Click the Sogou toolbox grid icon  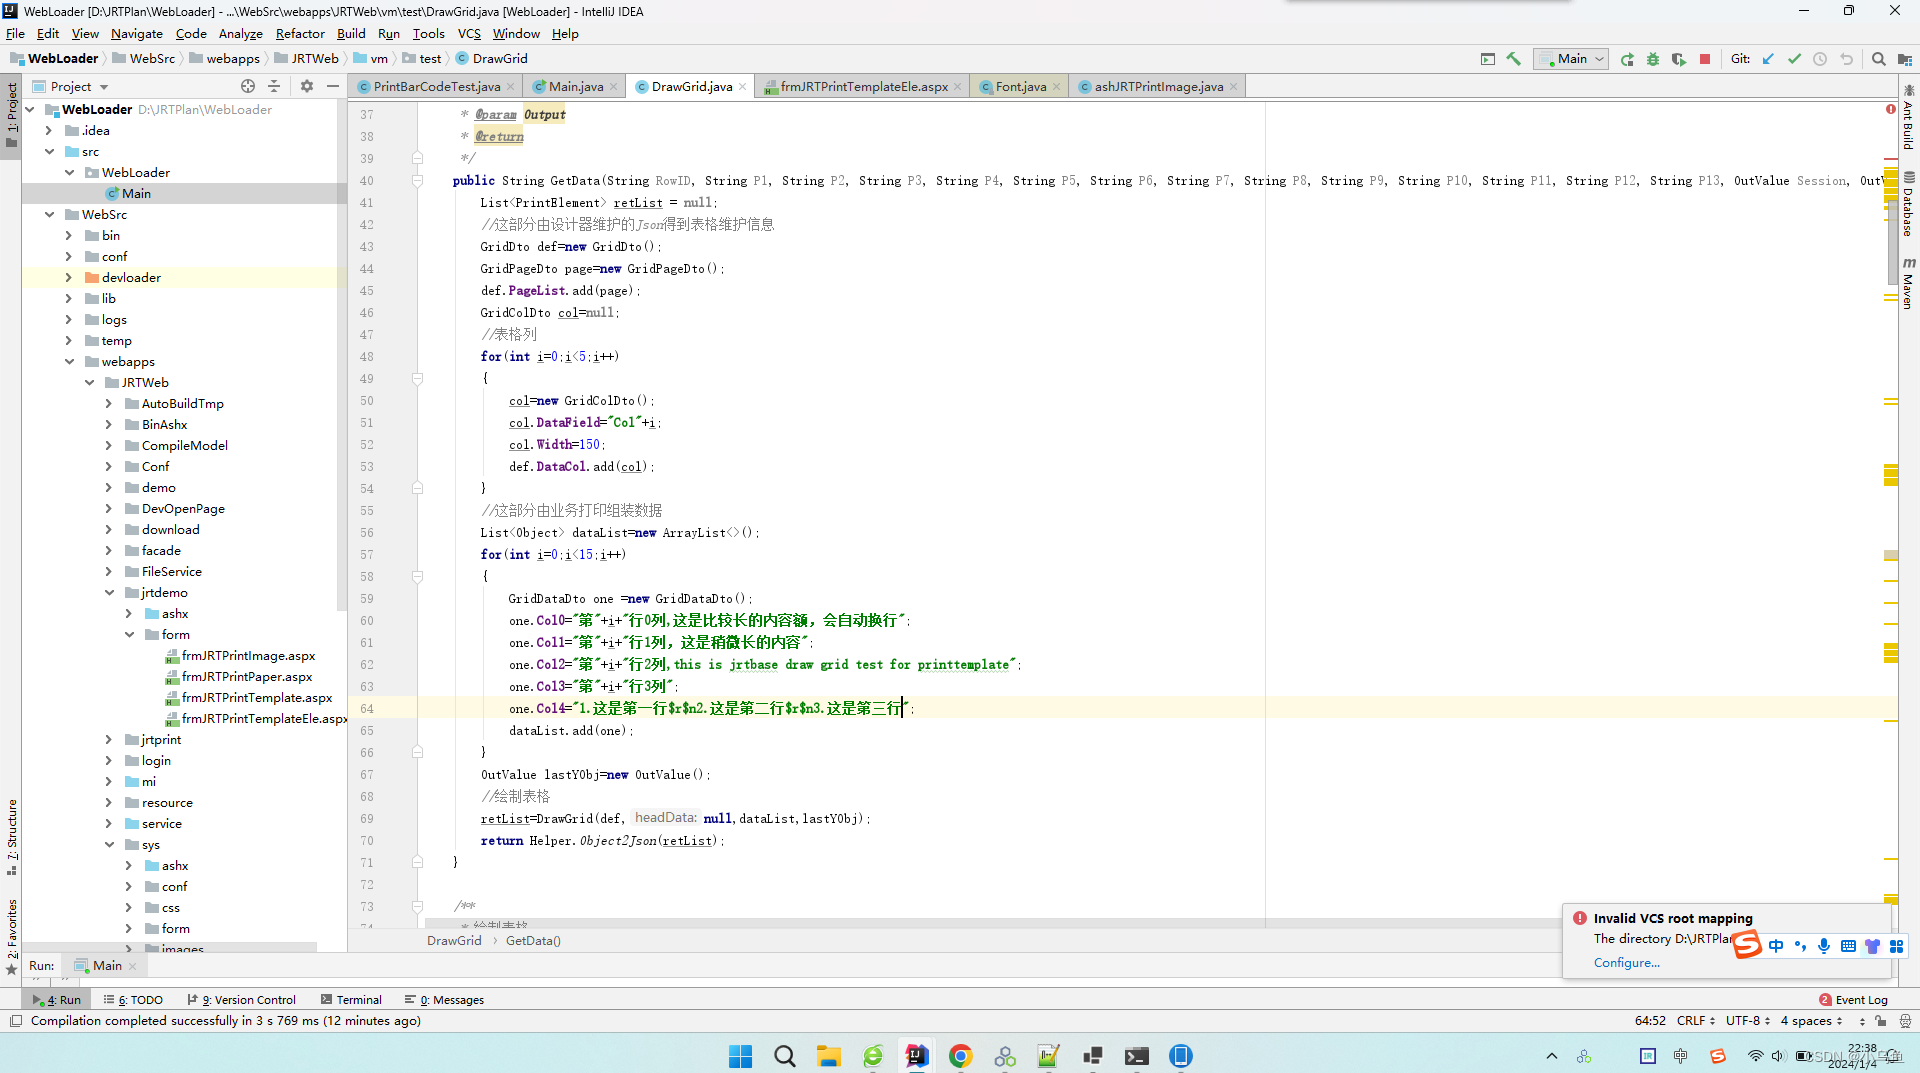coord(1896,946)
